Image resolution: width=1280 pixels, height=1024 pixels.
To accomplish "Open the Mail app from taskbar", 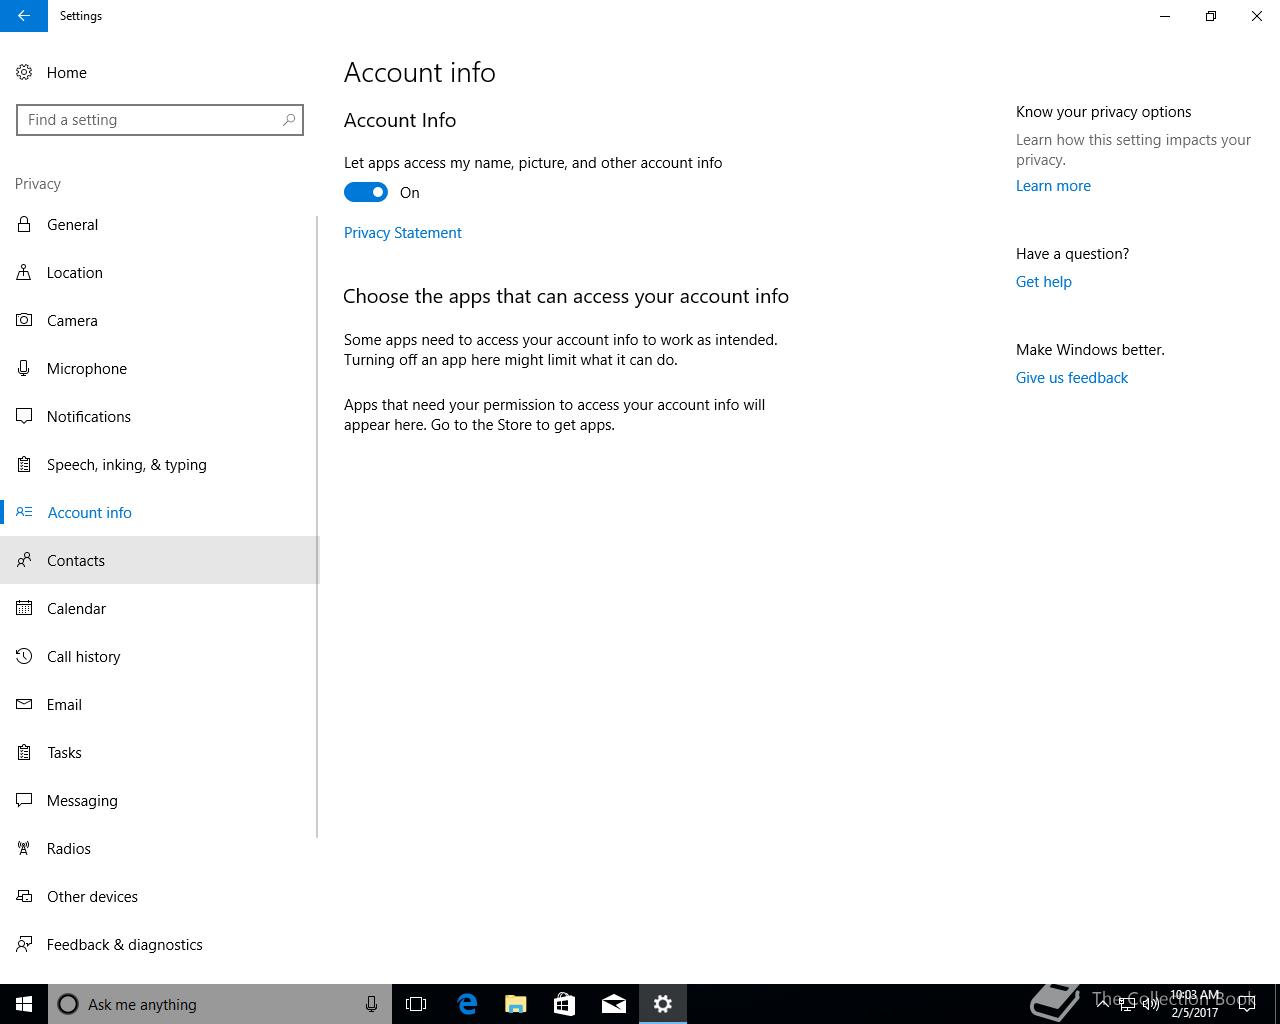I will tap(613, 1004).
